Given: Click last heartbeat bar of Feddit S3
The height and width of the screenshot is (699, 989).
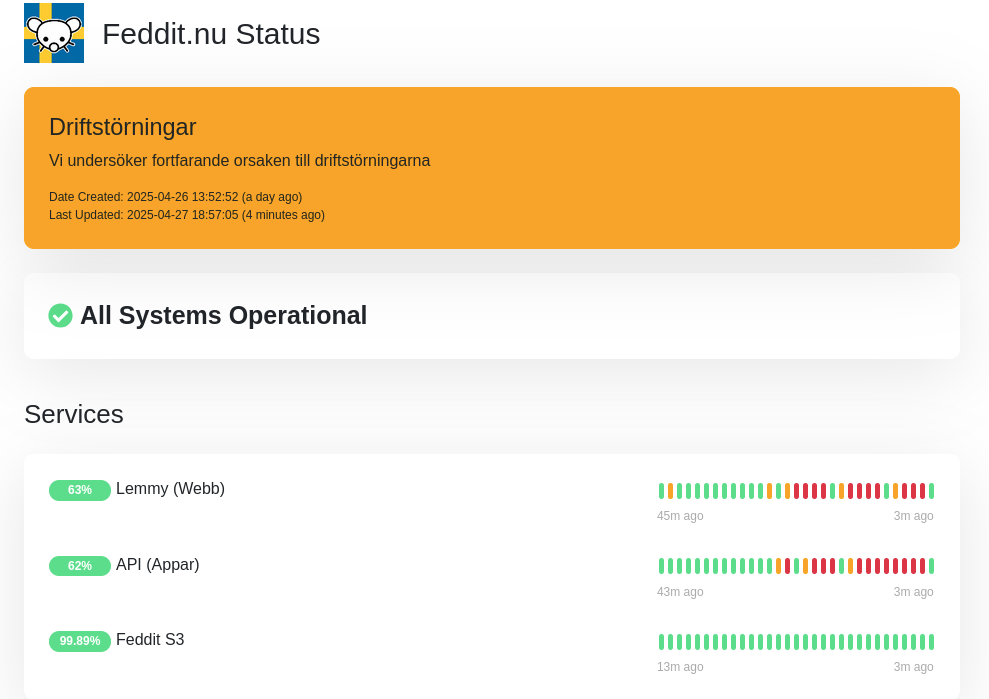Looking at the screenshot, I should [932, 642].
